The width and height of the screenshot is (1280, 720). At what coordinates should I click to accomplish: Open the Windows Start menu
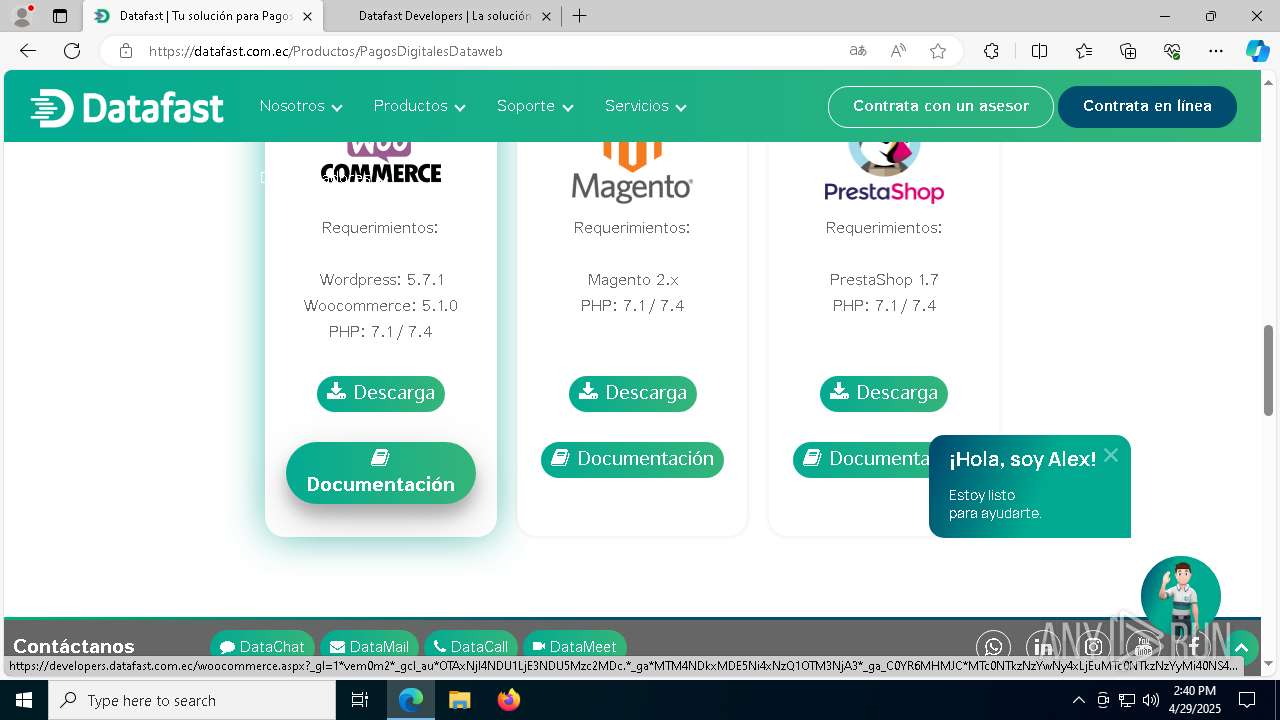pos(24,700)
